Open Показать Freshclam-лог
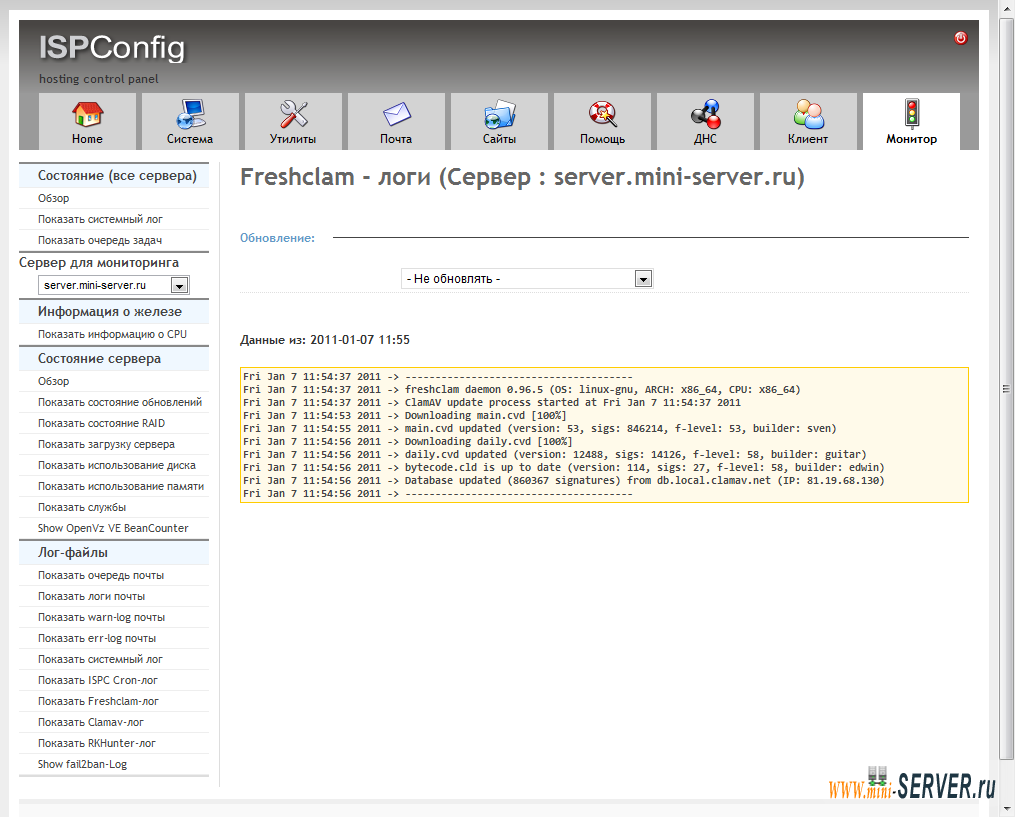This screenshot has height=817, width=1015. [x=98, y=701]
